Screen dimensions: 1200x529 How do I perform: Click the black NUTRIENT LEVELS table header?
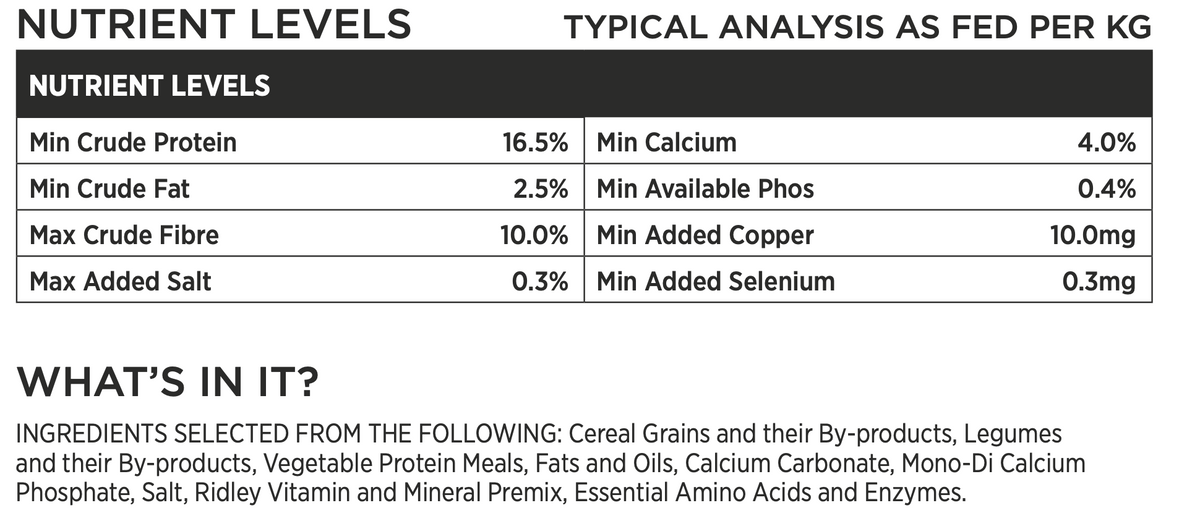(x=585, y=85)
